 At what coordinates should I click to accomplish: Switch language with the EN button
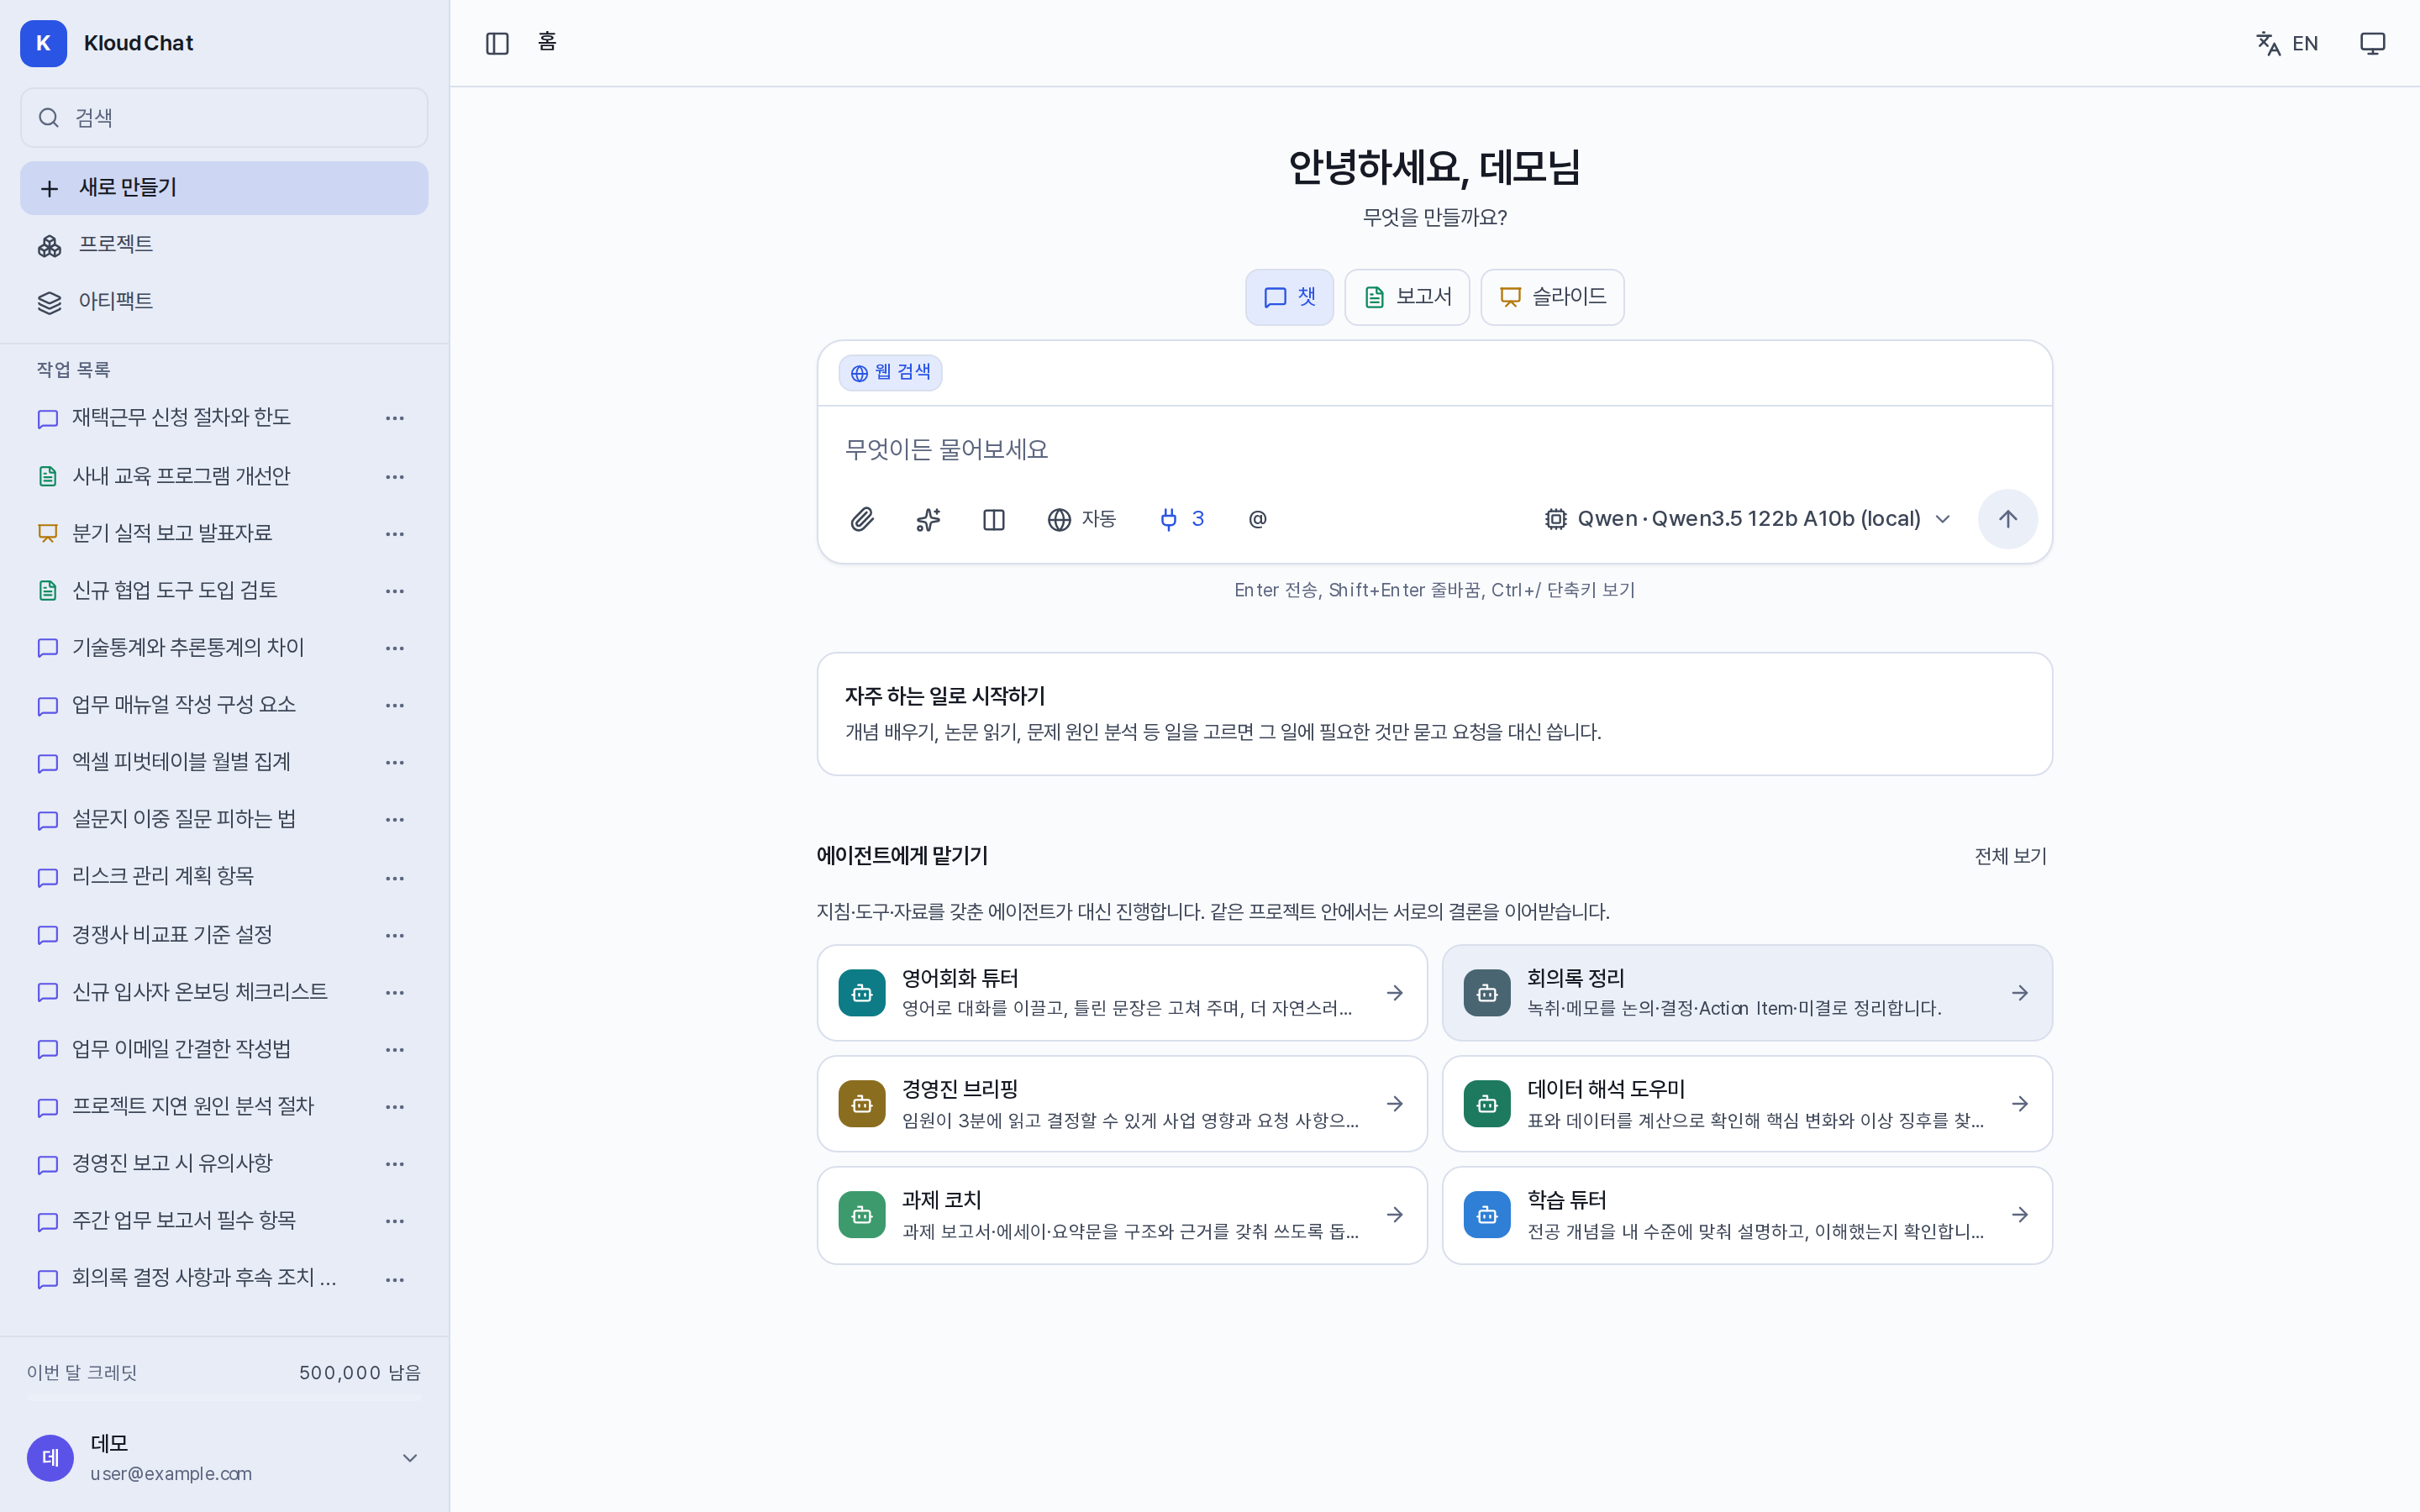click(x=2287, y=43)
